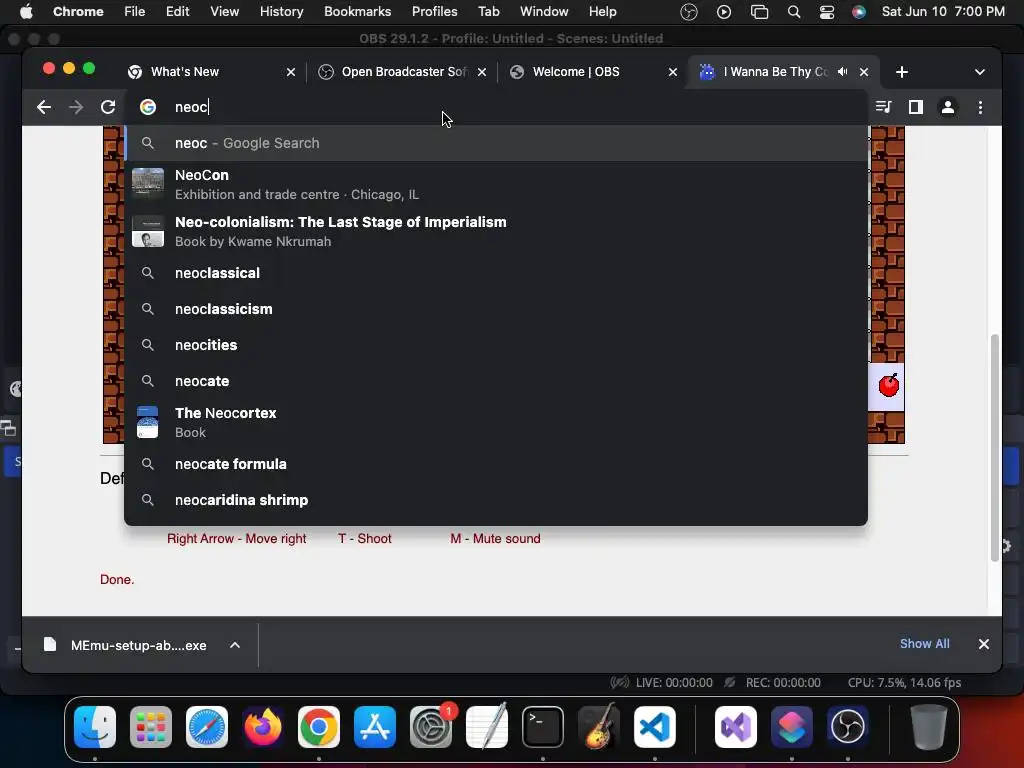Viewport: 1024px width, 768px height.
Task: Click Chrome icon in the Dock
Action: [319, 726]
